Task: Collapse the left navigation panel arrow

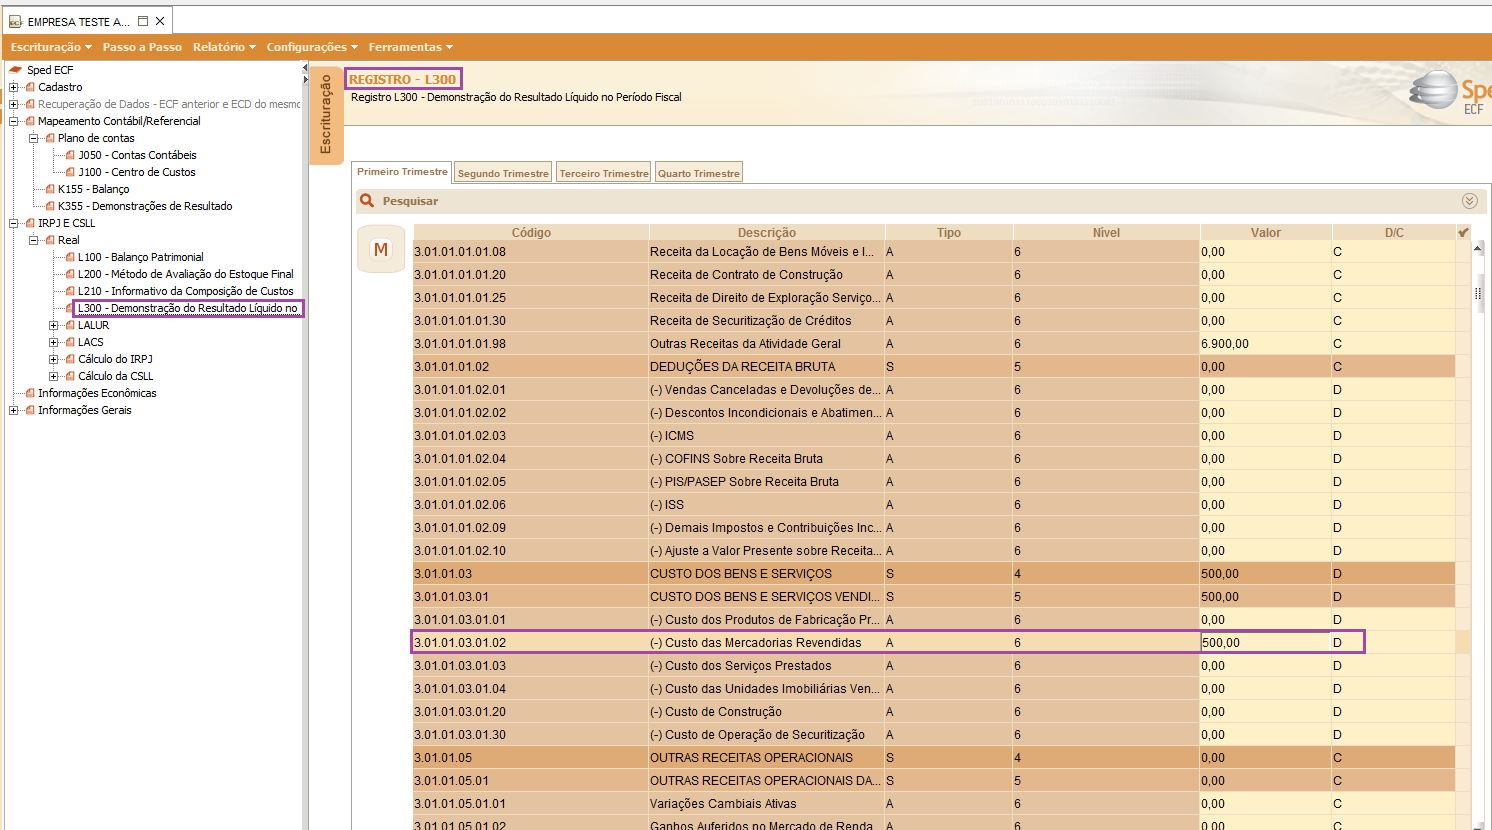Action: click(x=305, y=68)
